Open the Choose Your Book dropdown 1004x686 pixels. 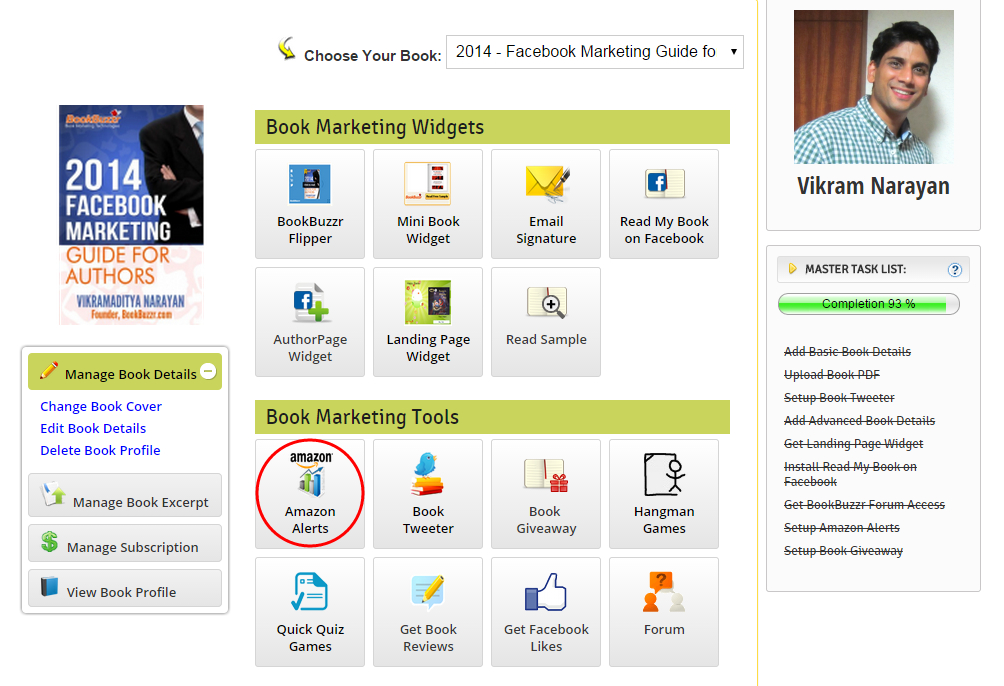(595, 52)
